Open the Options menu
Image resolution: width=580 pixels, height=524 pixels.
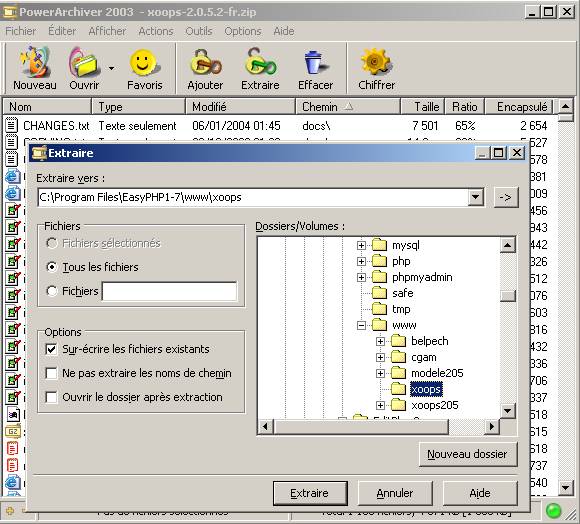[x=243, y=31]
